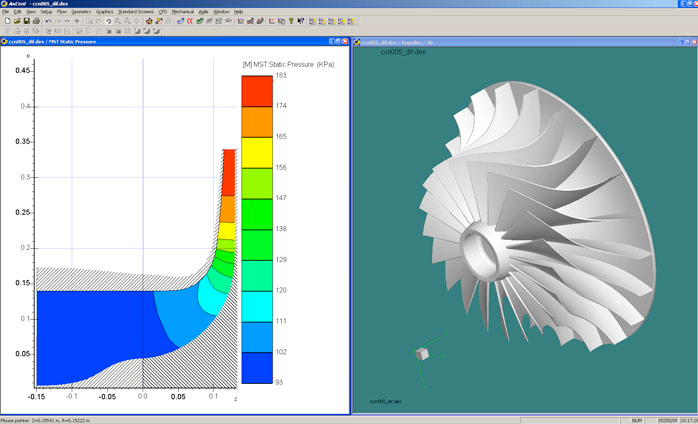This screenshot has width=698, height=424.
Task: Open the Agile menu
Action: click(x=203, y=12)
